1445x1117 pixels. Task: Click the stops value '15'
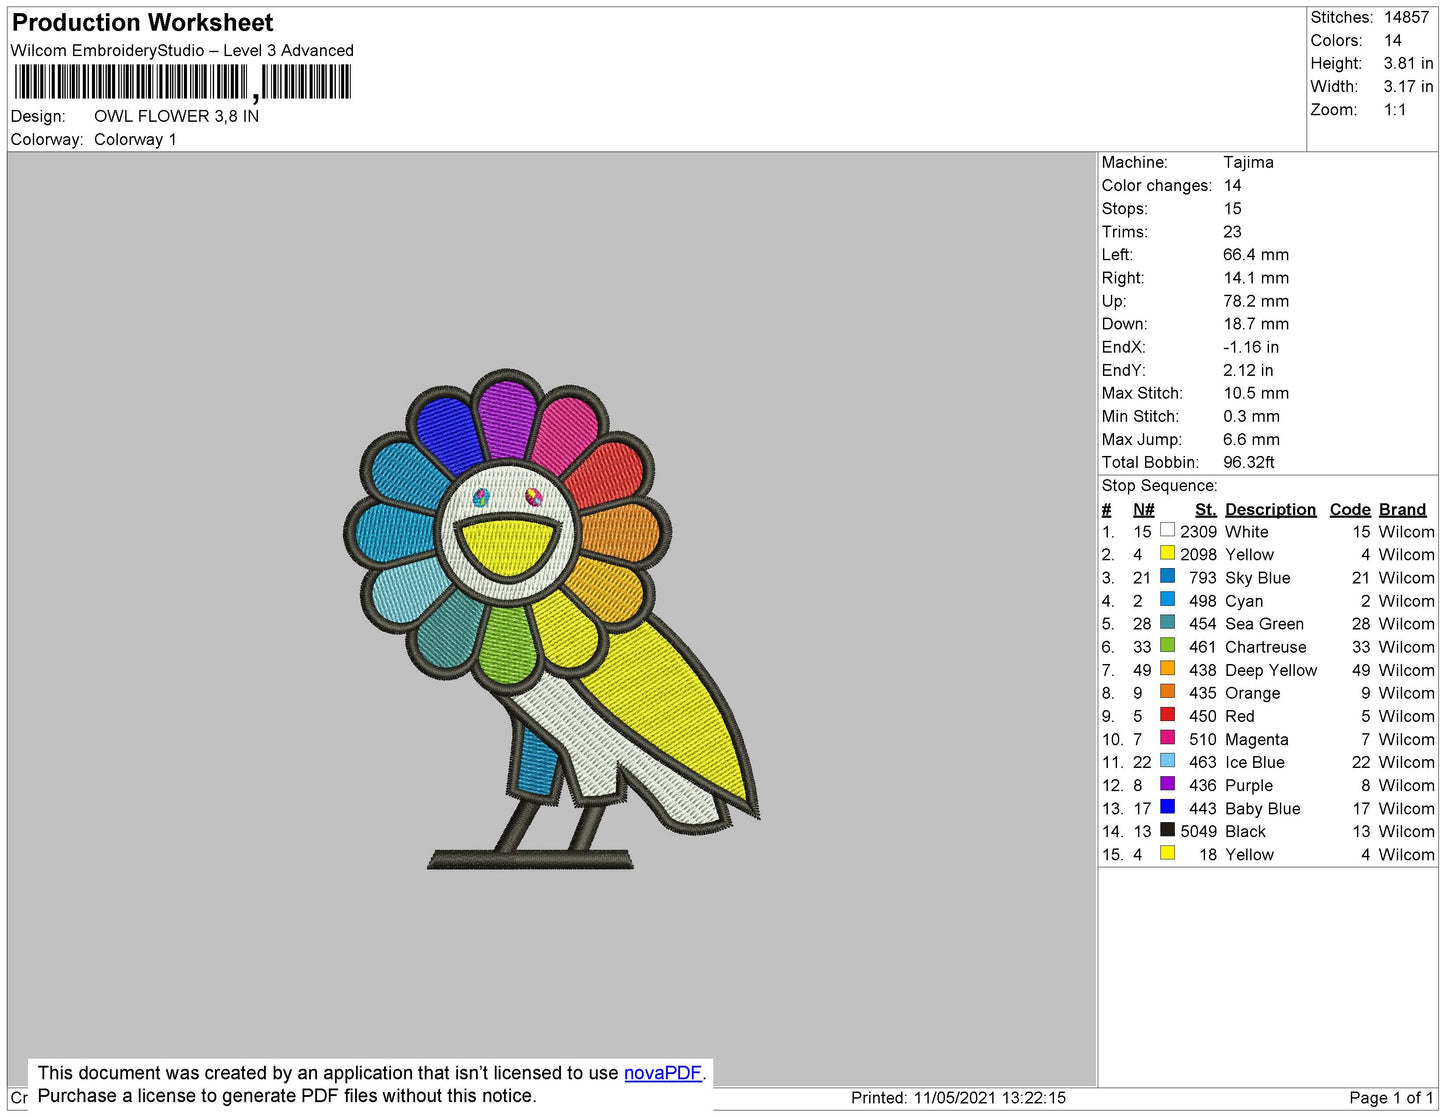[1232, 209]
